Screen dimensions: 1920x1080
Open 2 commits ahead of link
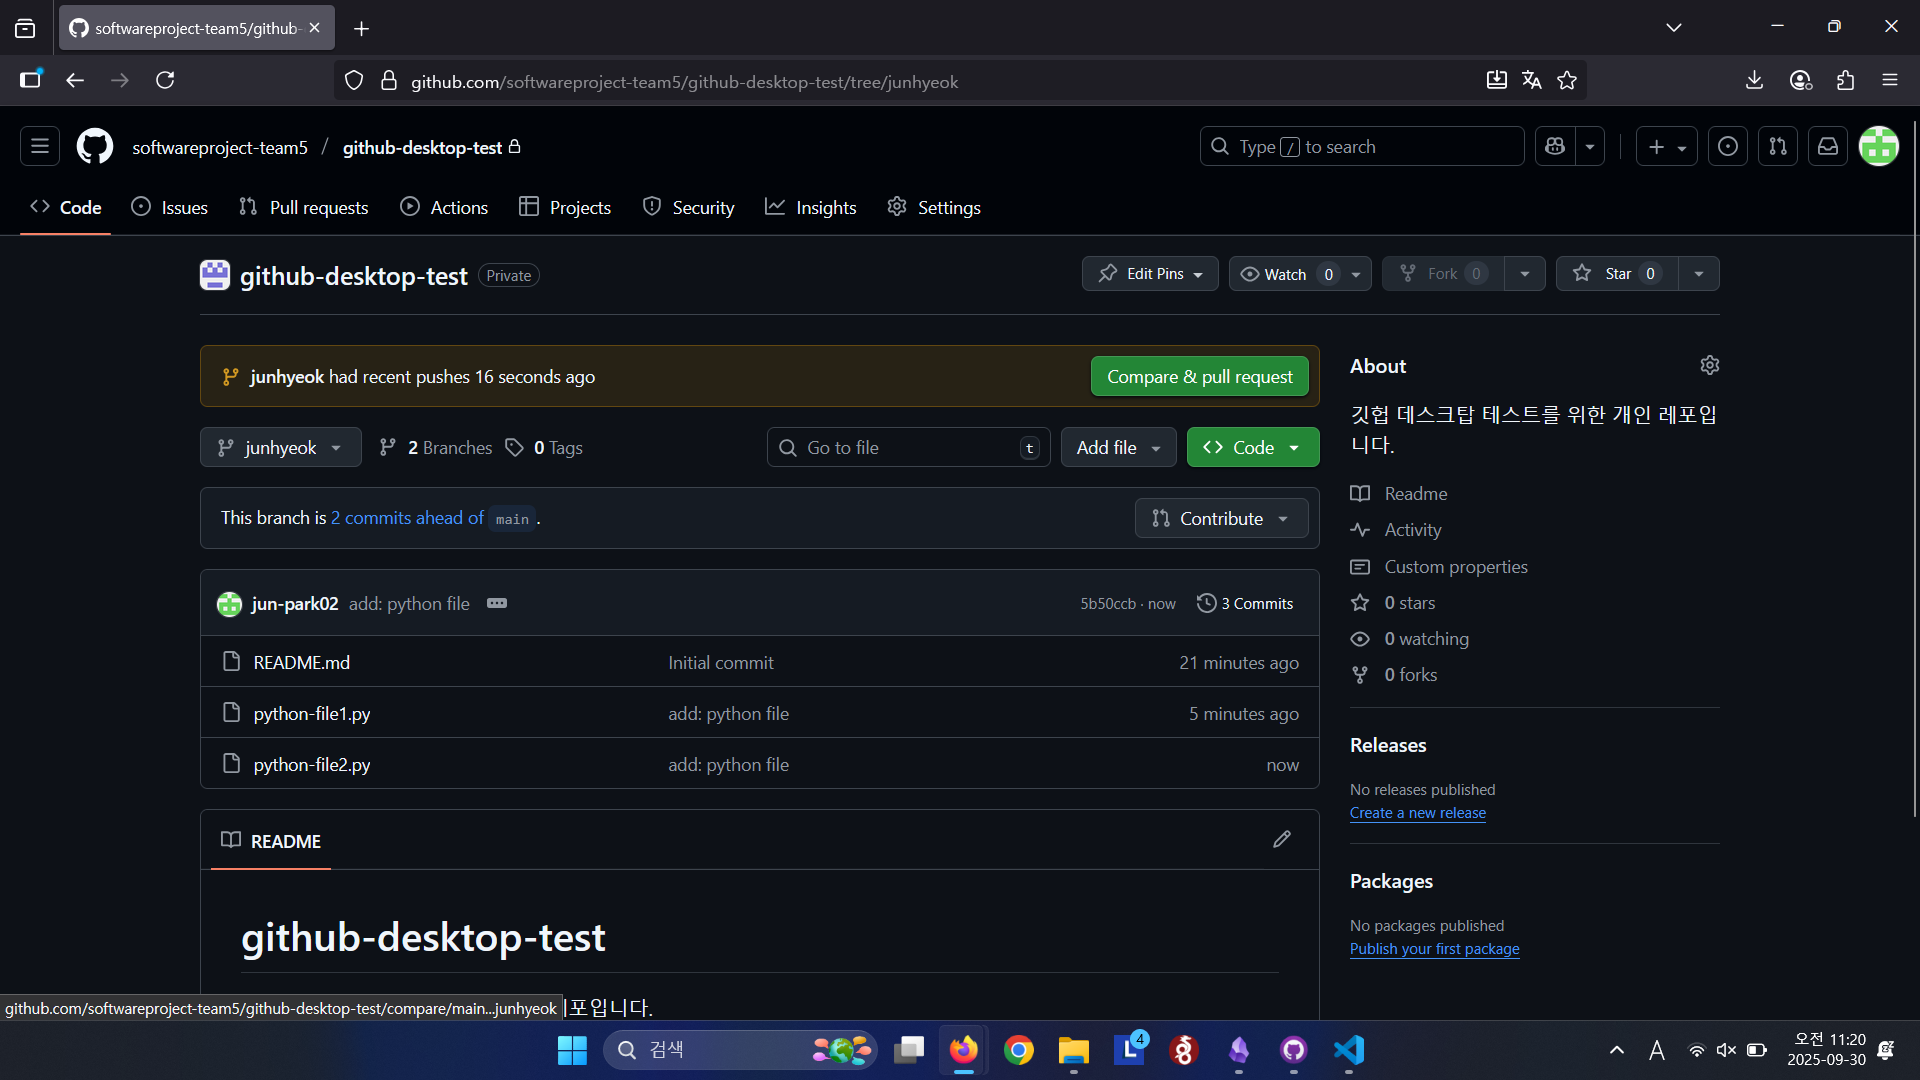(x=407, y=518)
